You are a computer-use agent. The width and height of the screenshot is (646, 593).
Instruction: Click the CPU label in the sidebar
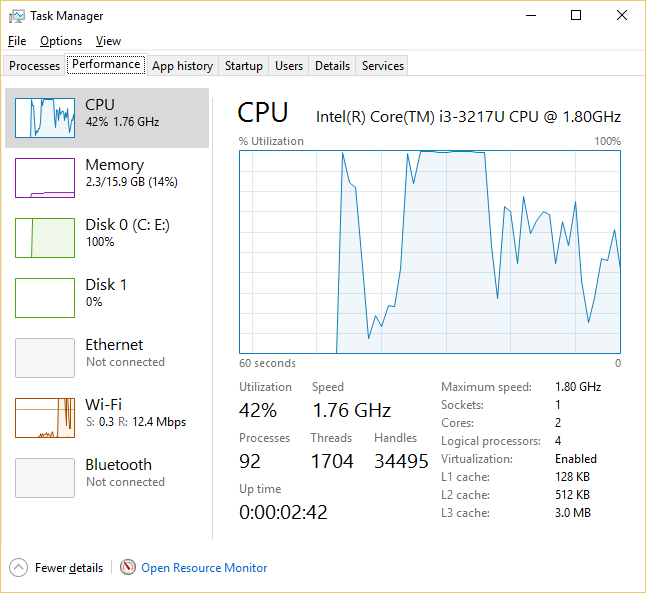pos(100,105)
